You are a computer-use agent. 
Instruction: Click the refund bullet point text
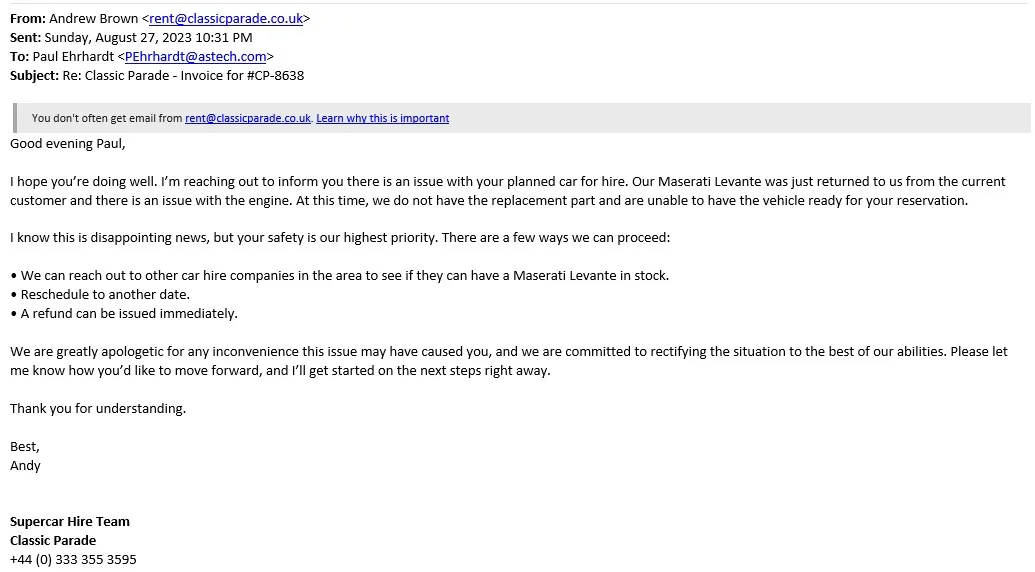128,313
